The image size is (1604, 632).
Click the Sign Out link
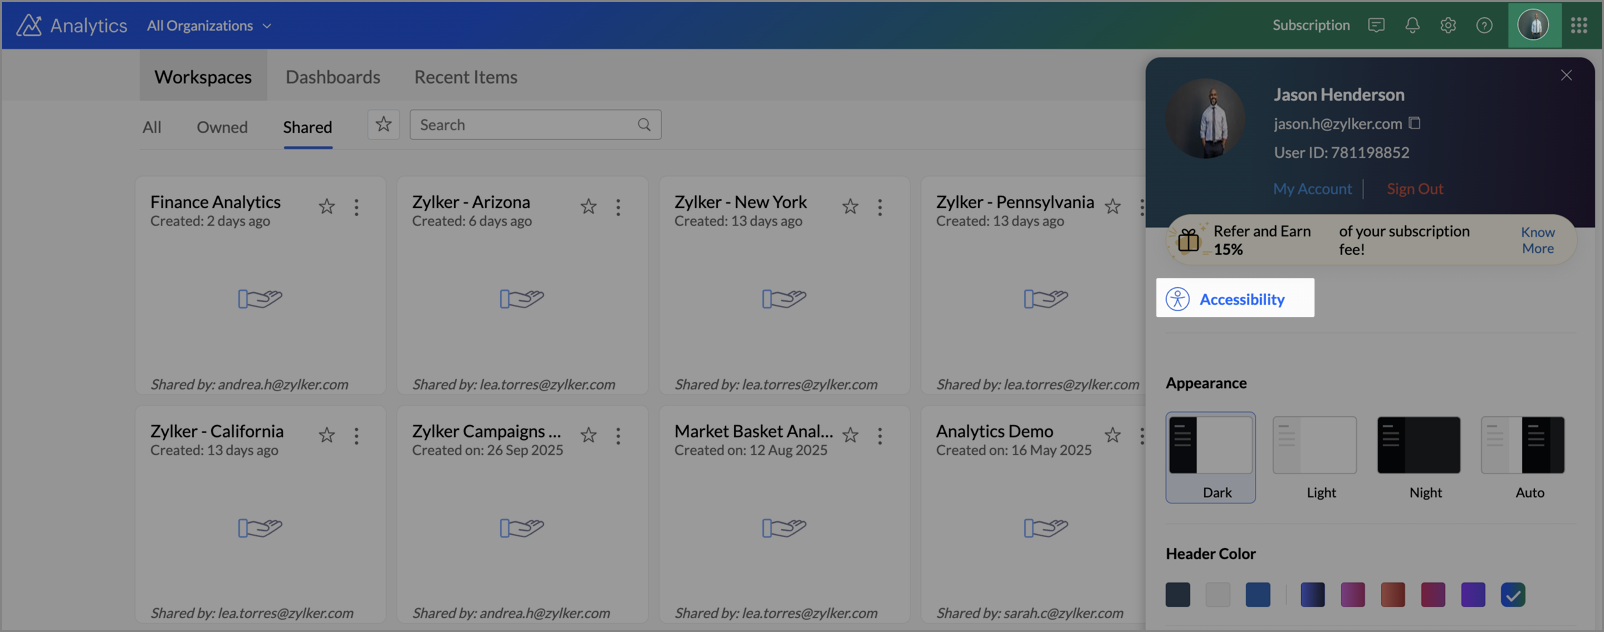1414,189
